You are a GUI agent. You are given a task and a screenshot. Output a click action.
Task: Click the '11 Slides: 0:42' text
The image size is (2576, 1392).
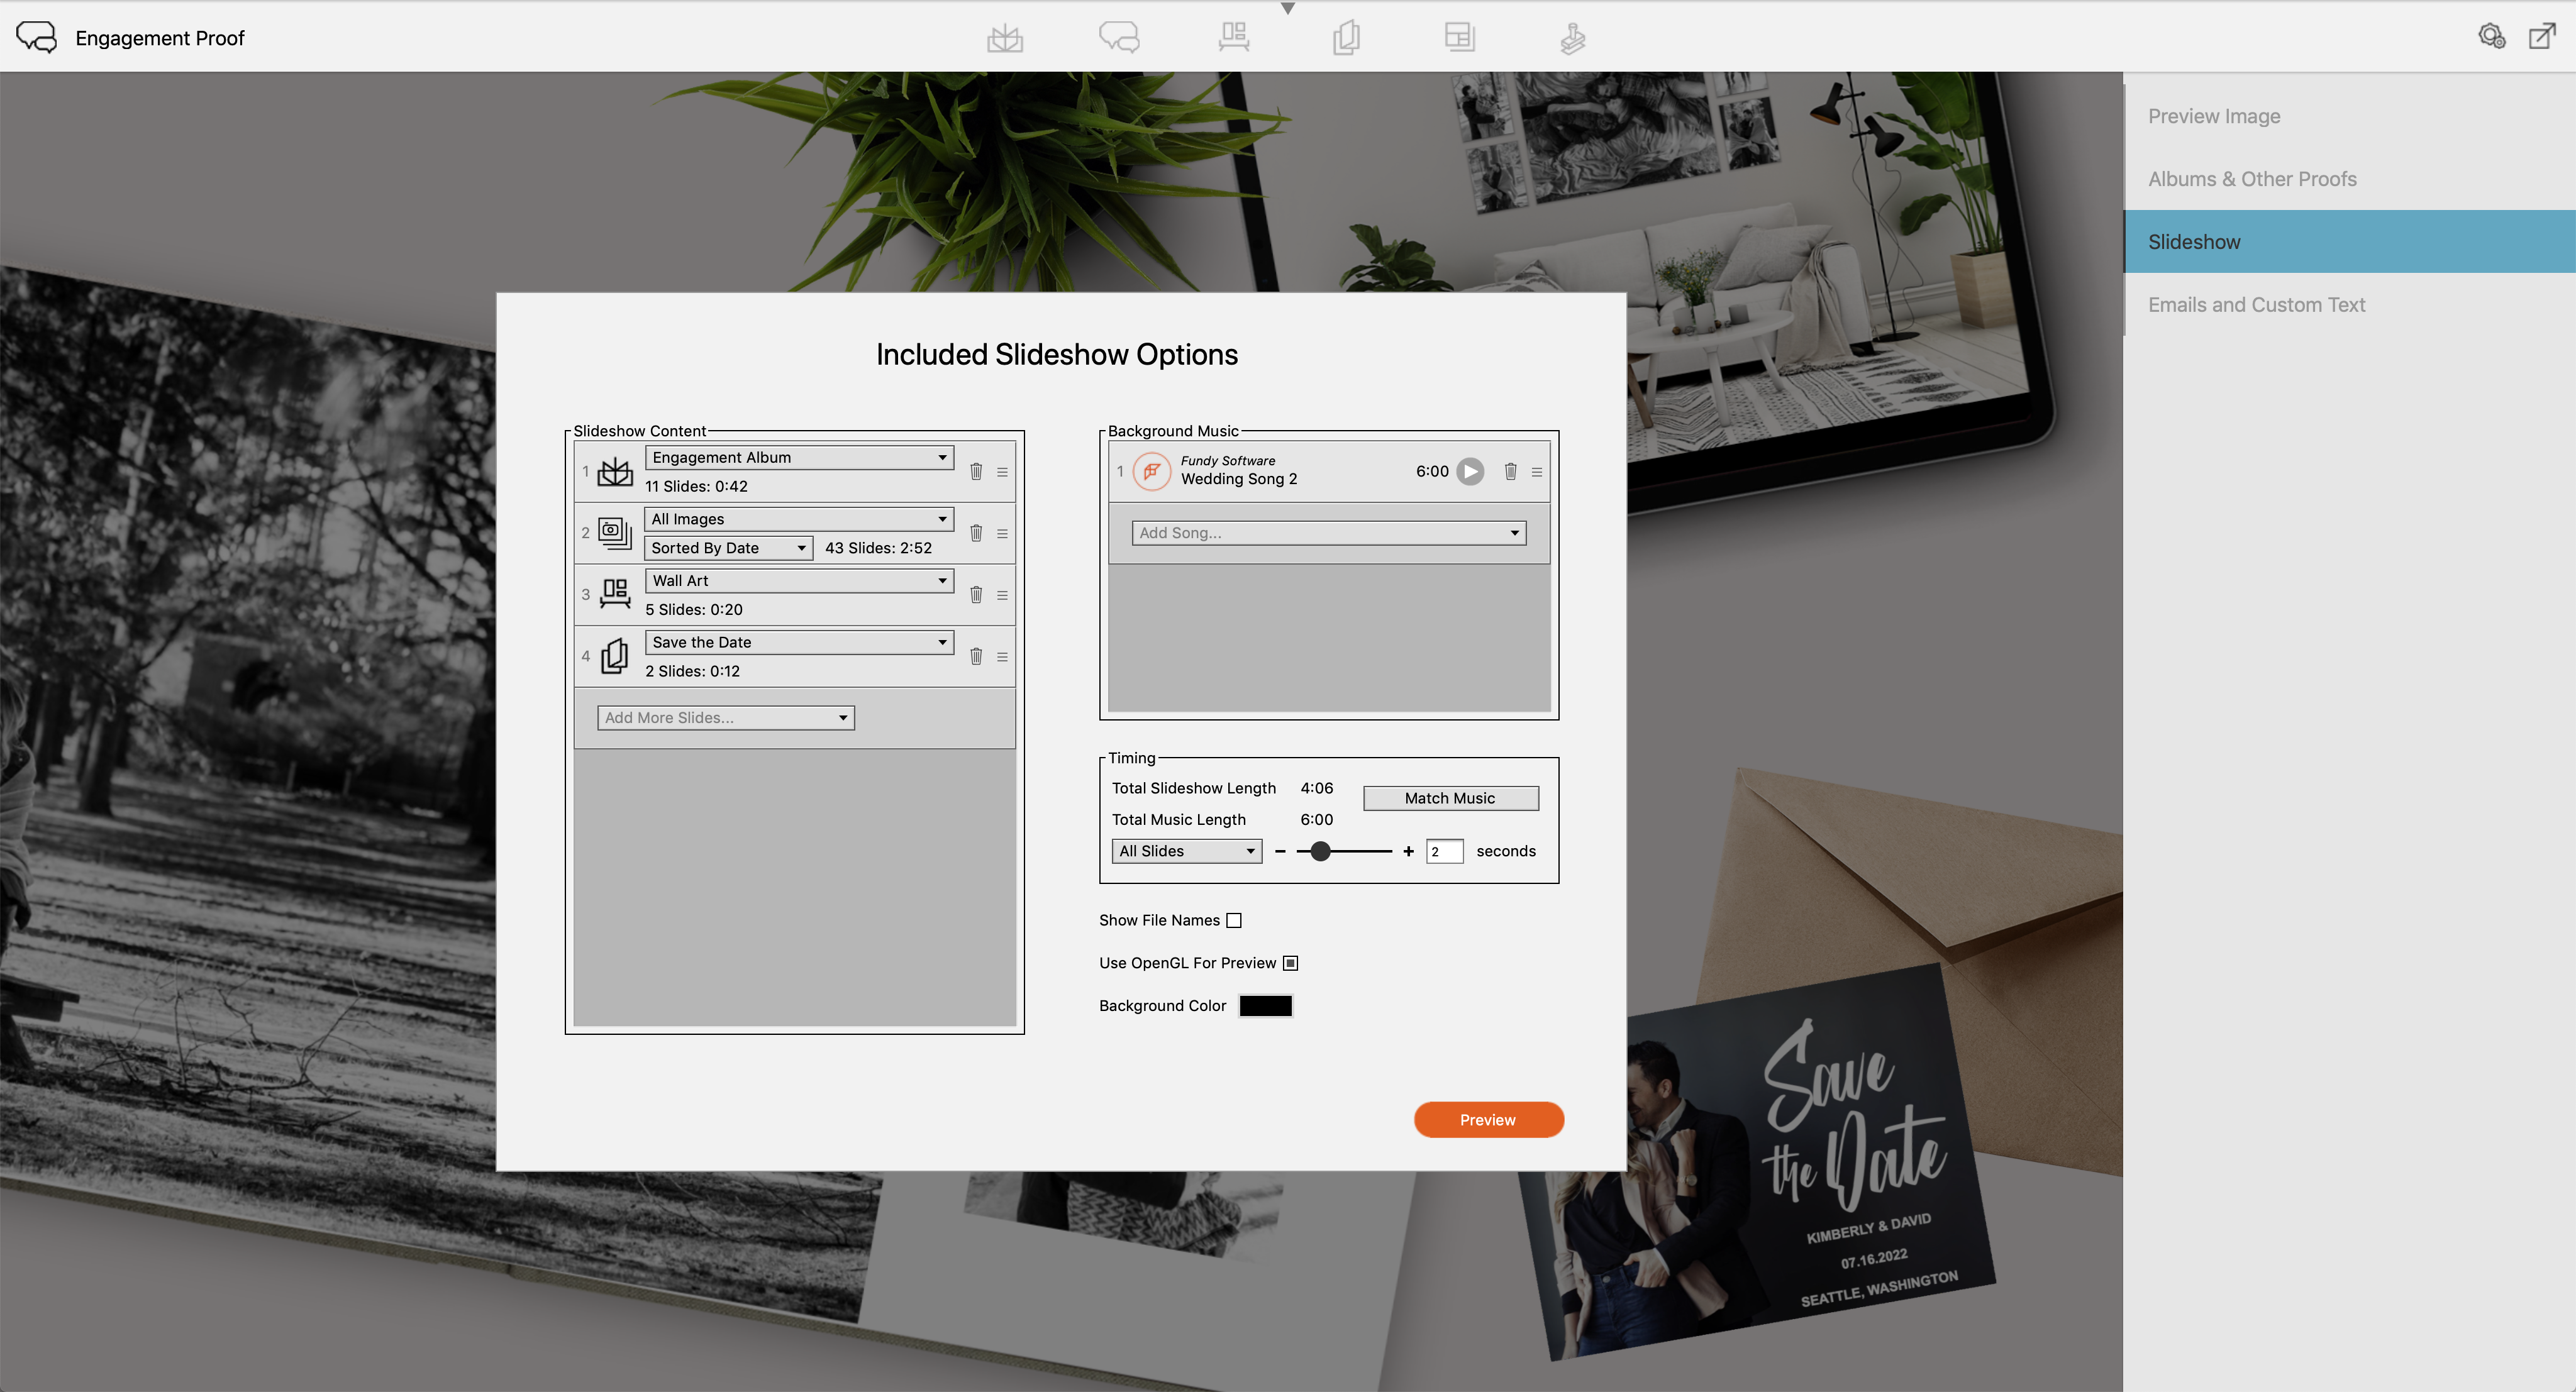696,486
